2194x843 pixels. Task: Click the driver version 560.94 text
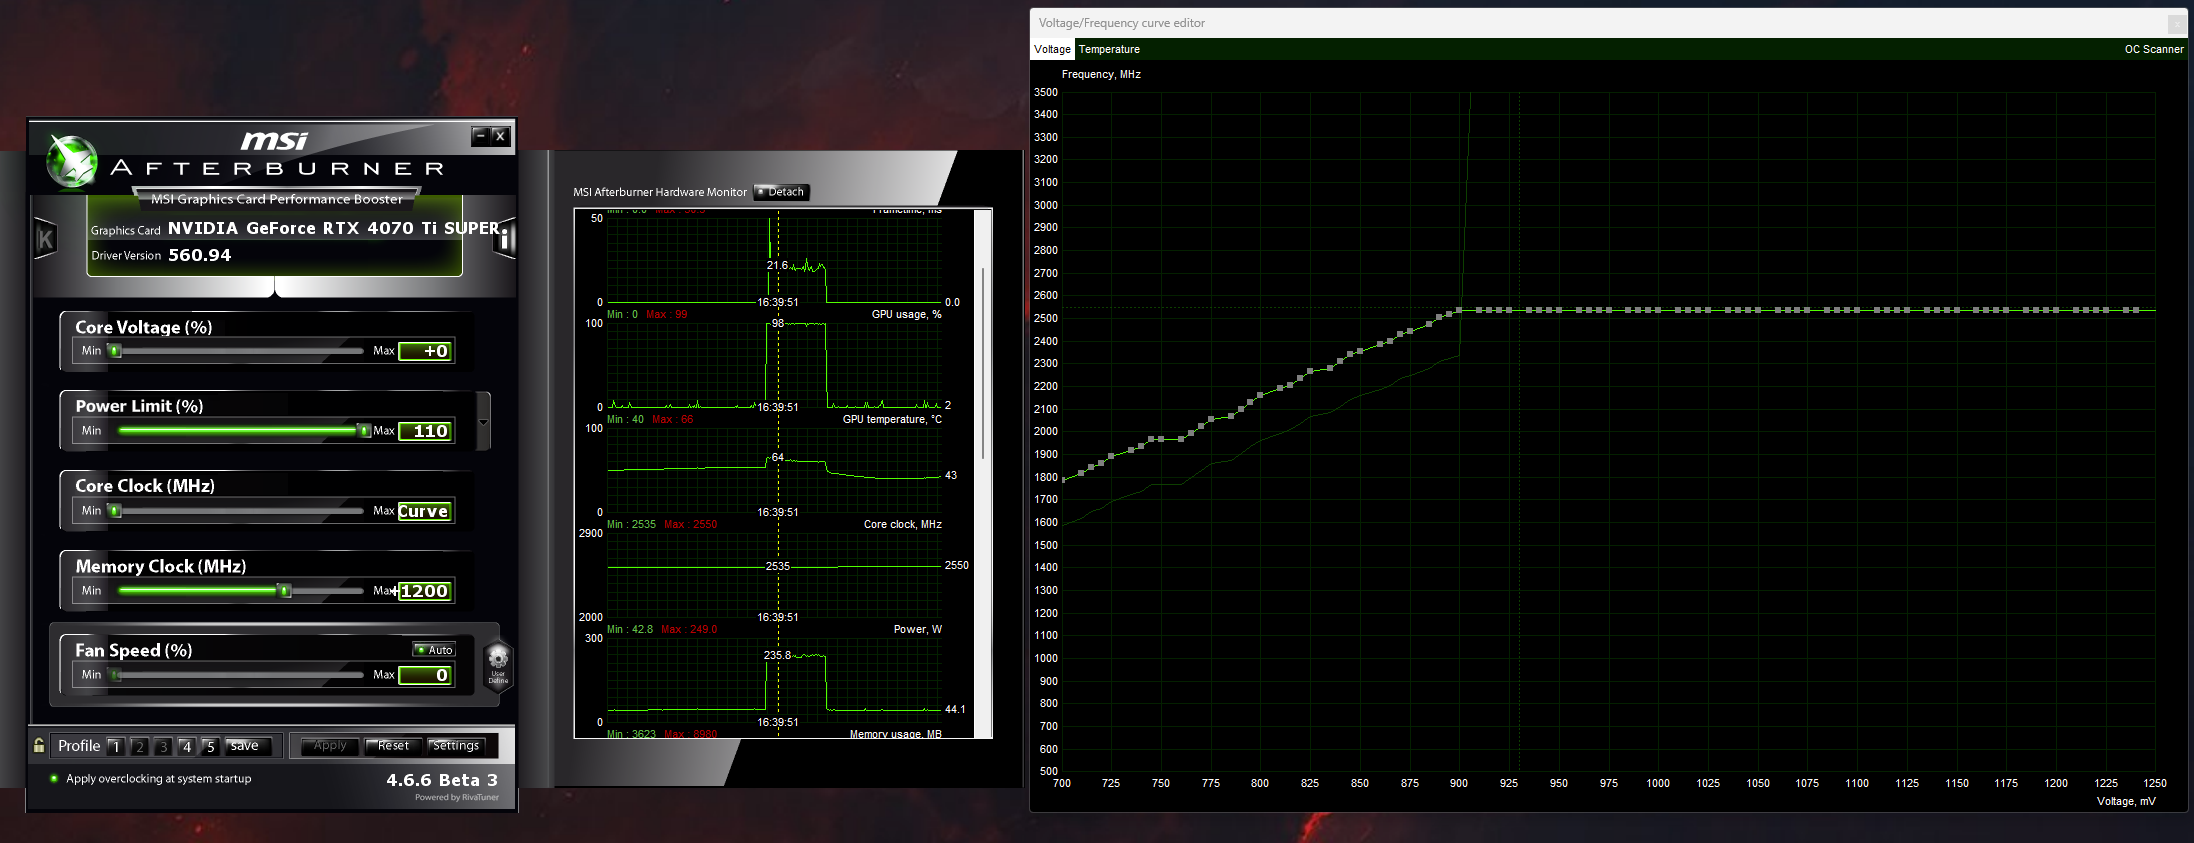click(199, 255)
